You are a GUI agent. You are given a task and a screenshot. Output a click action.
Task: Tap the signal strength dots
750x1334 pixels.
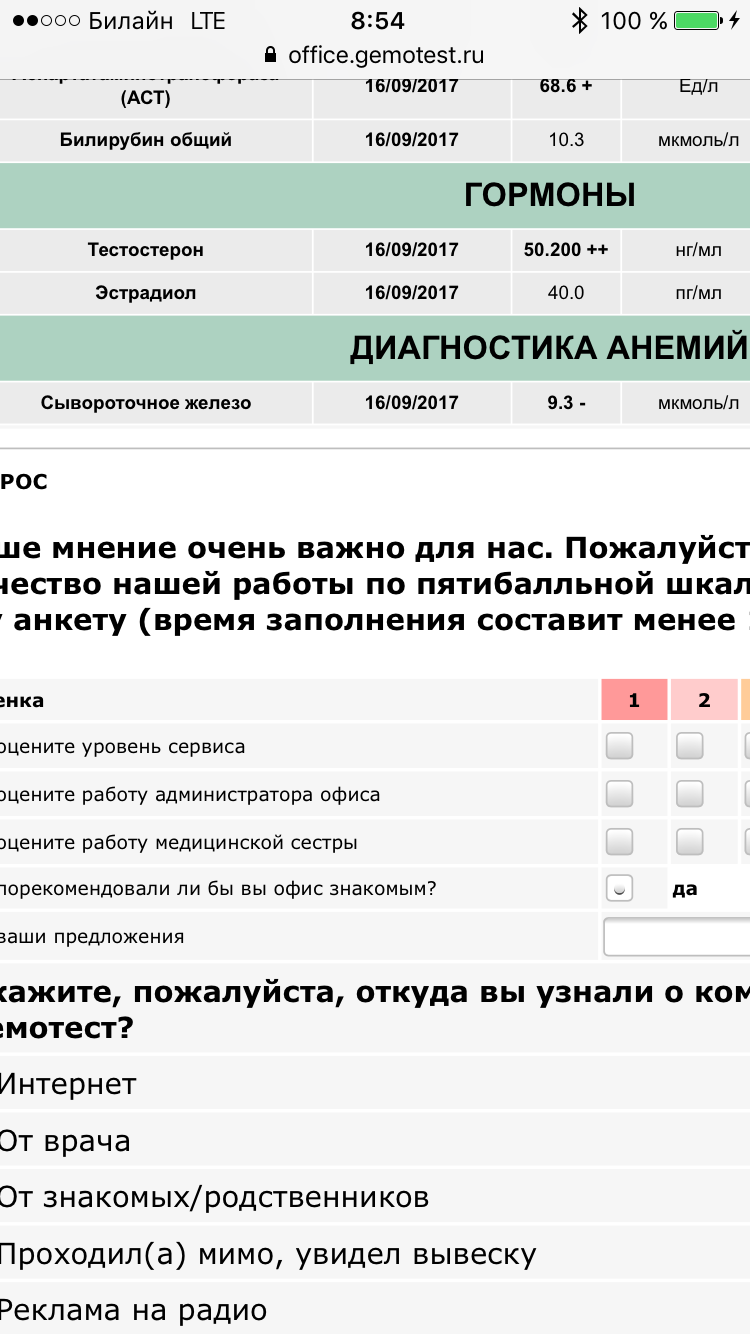click(x=44, y=21)
